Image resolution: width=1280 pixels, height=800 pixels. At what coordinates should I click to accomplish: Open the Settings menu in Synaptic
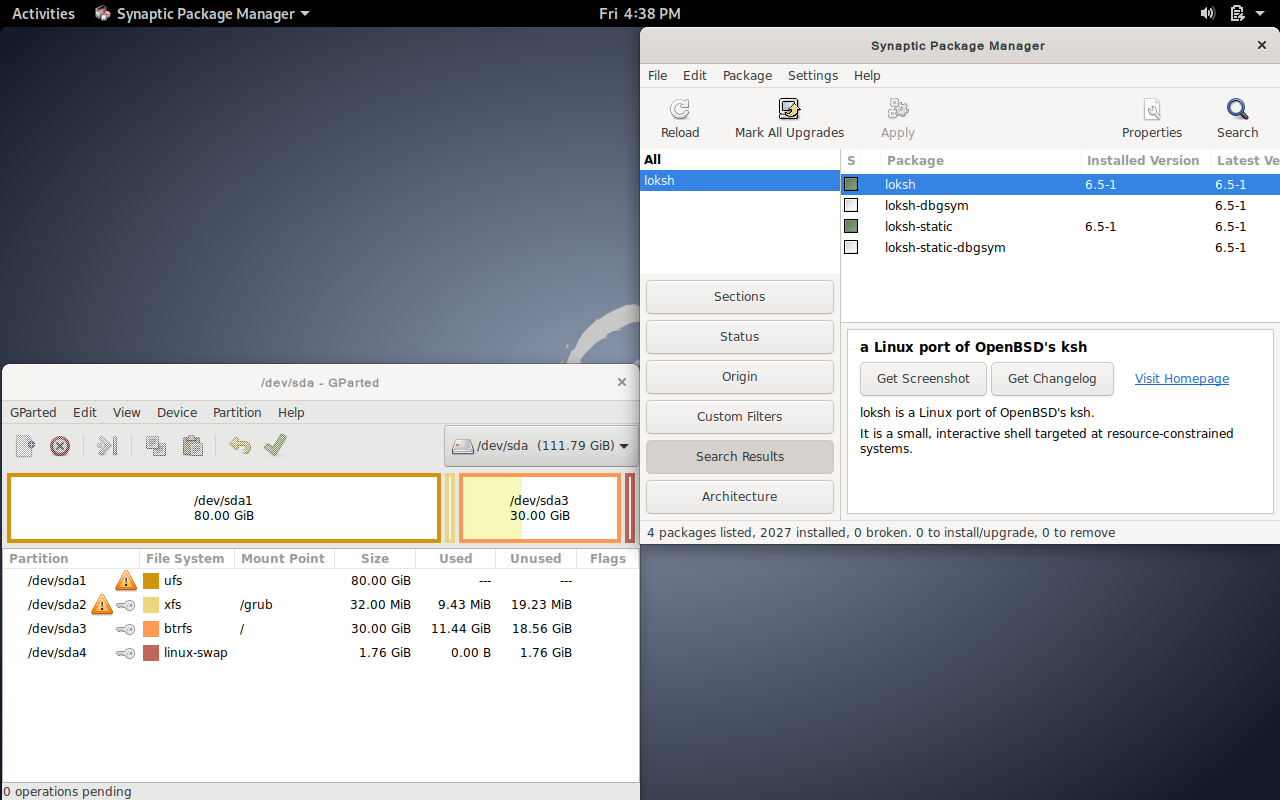(813, 75)
